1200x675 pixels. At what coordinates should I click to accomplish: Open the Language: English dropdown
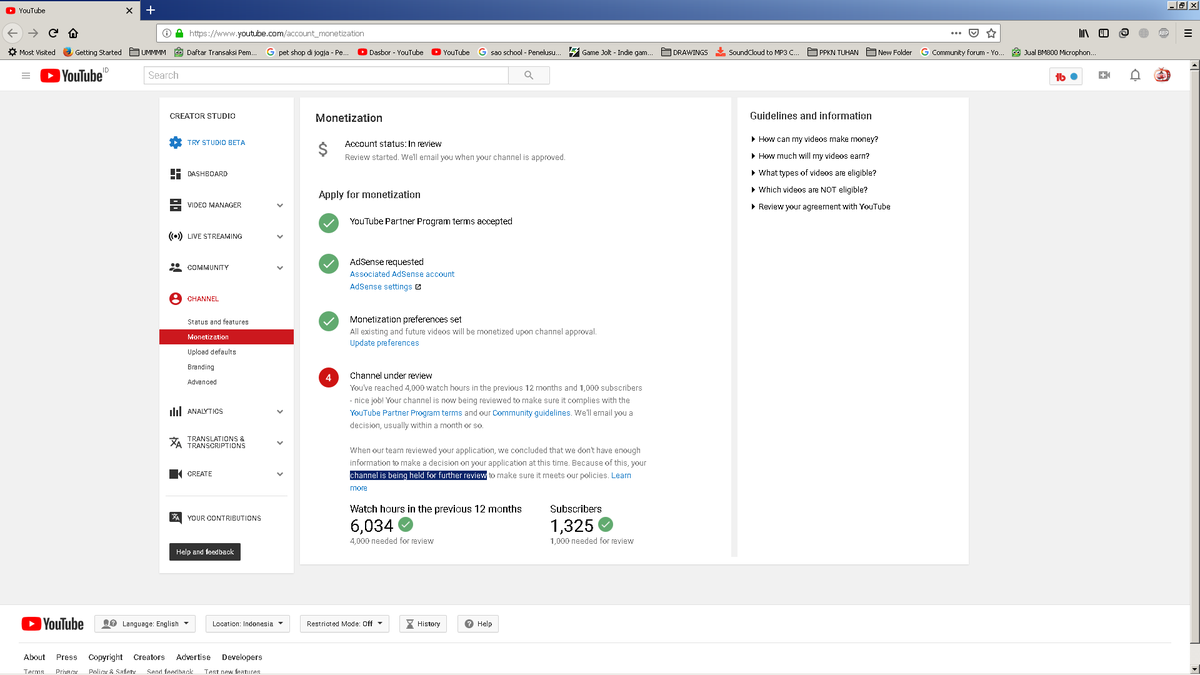[145, 624]
